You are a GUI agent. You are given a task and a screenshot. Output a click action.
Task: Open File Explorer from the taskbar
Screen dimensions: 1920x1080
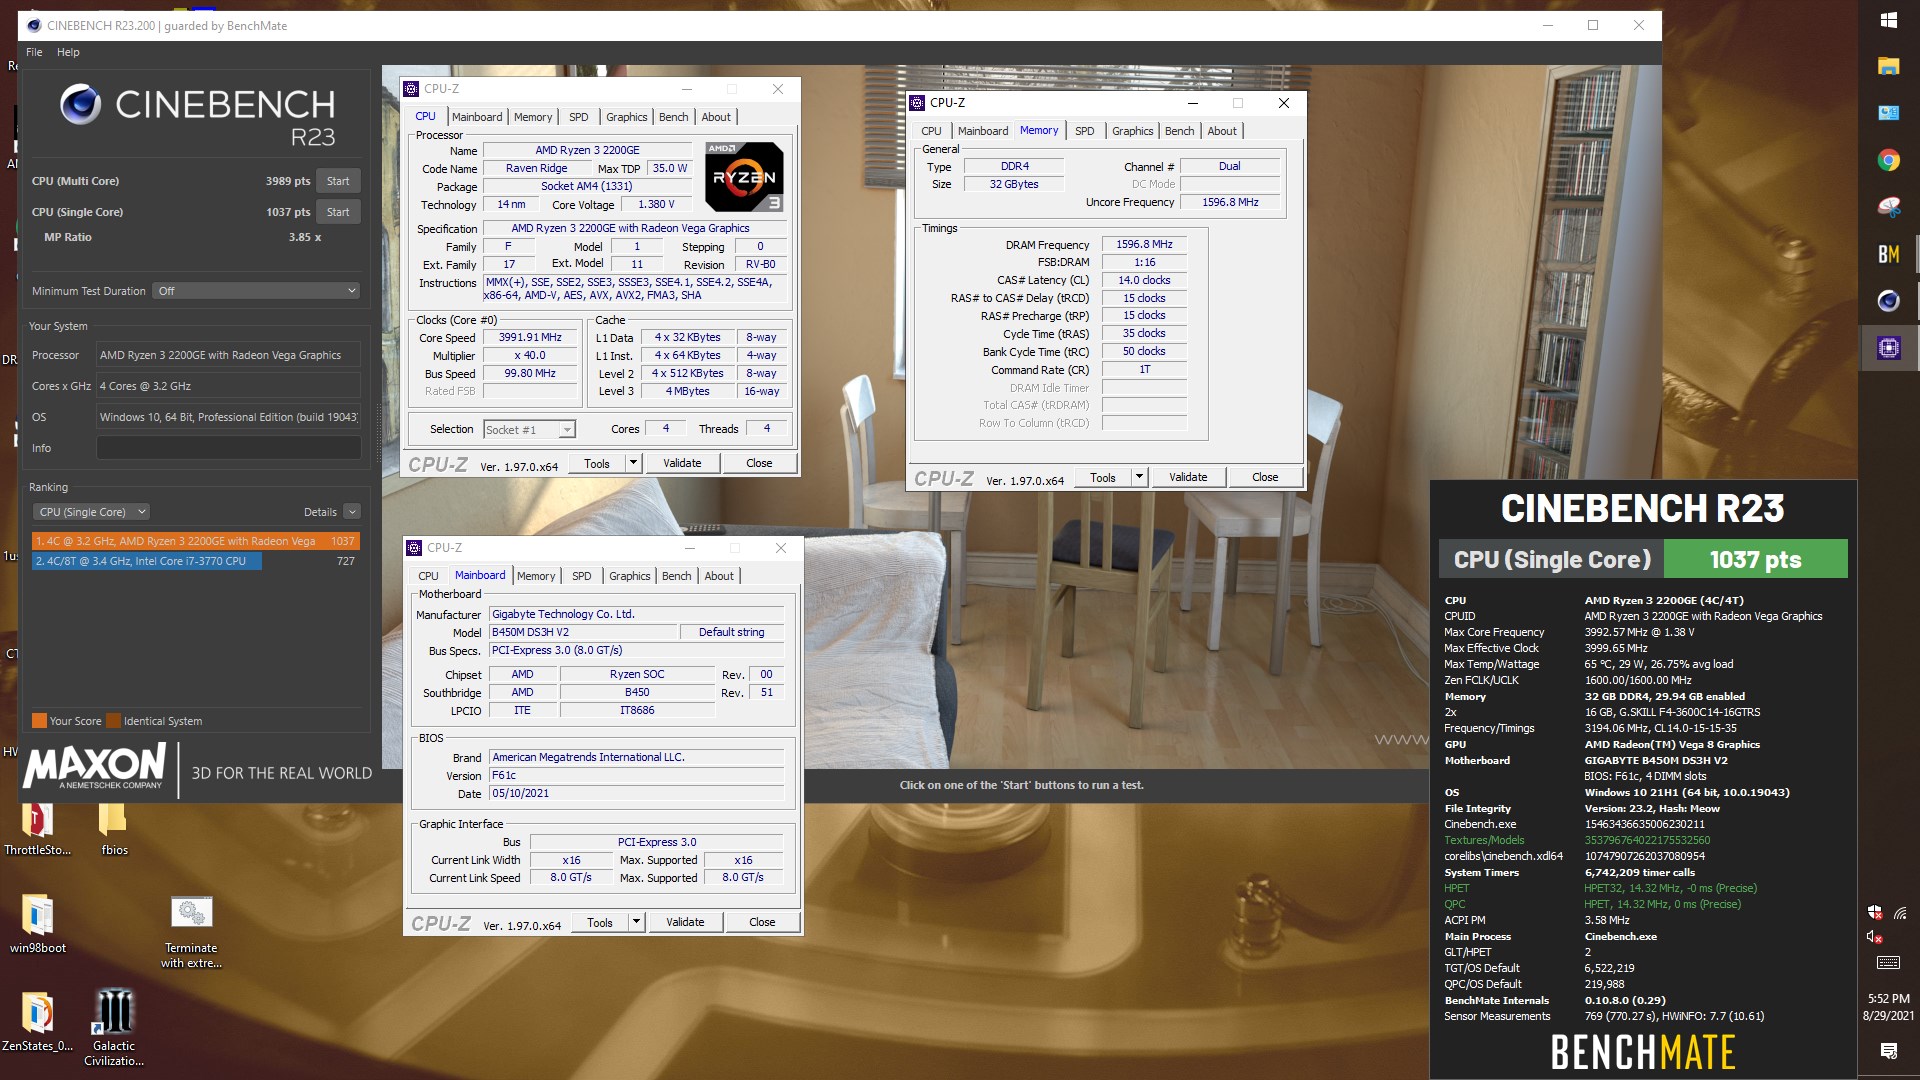[x=1888, y=67]
